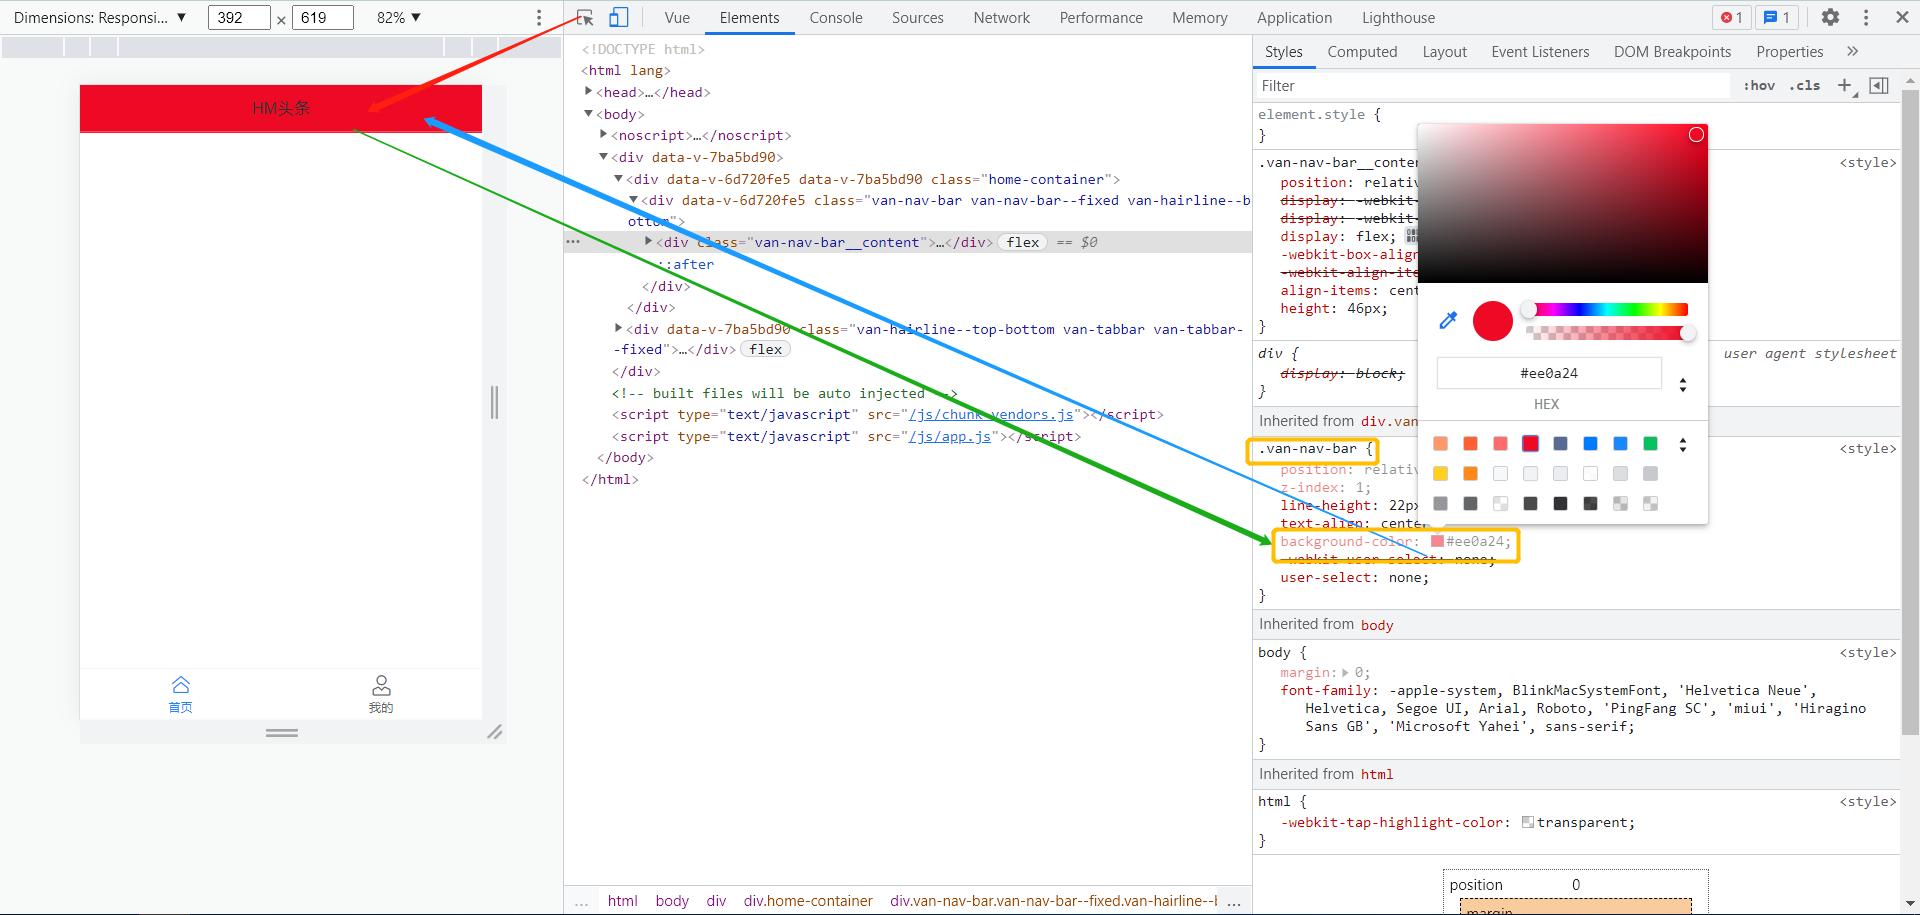Open the /js/app.js script link
Image resolution: width=1920 pixels, height=915 pixels.
[x=950, y=436]
